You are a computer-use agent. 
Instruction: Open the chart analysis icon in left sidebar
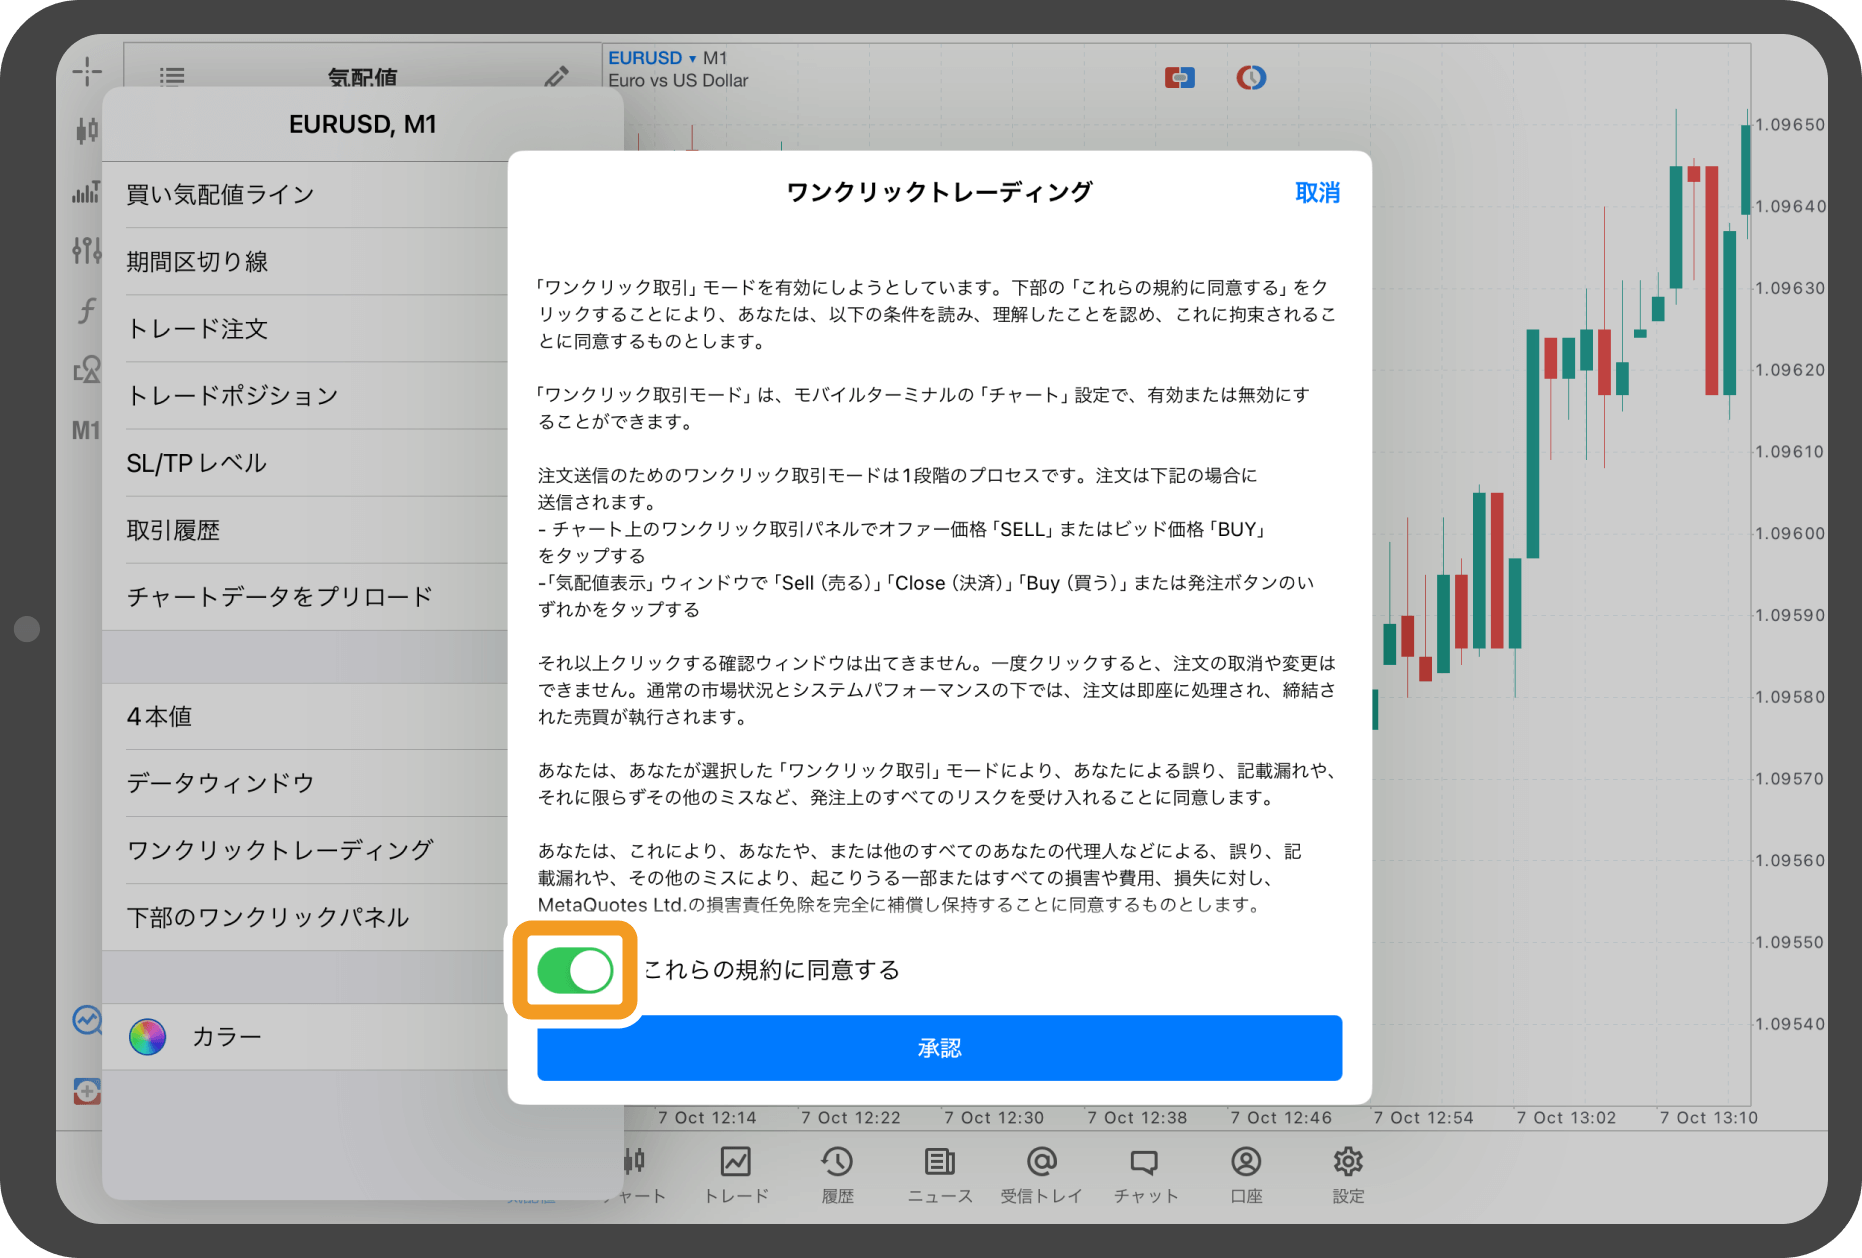tap(87, 1020)
